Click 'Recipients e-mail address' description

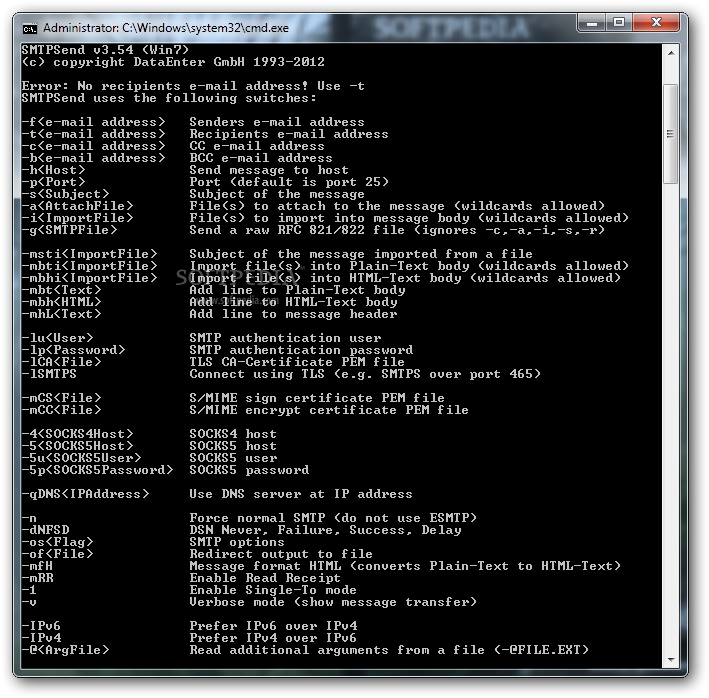click(289, 134)
